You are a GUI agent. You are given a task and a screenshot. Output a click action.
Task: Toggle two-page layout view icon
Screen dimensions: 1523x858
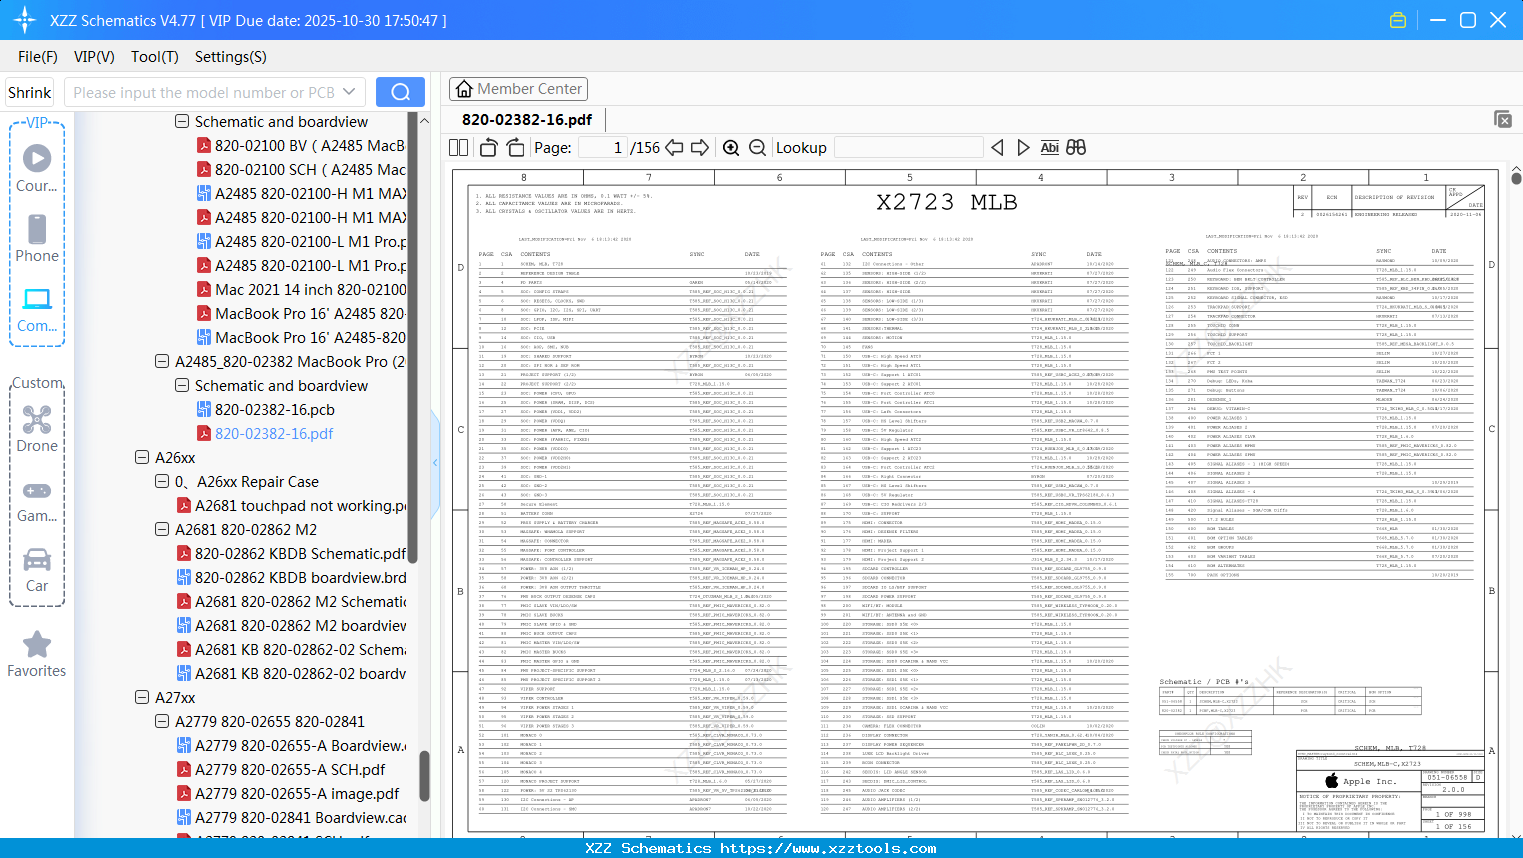click(459, 148)
